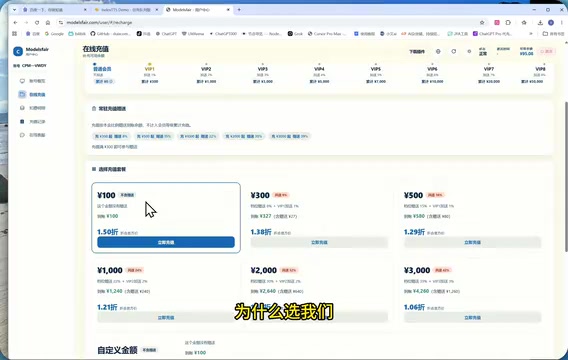Click the globe icon in page header
568x360 pixels.
click(438, 51)
